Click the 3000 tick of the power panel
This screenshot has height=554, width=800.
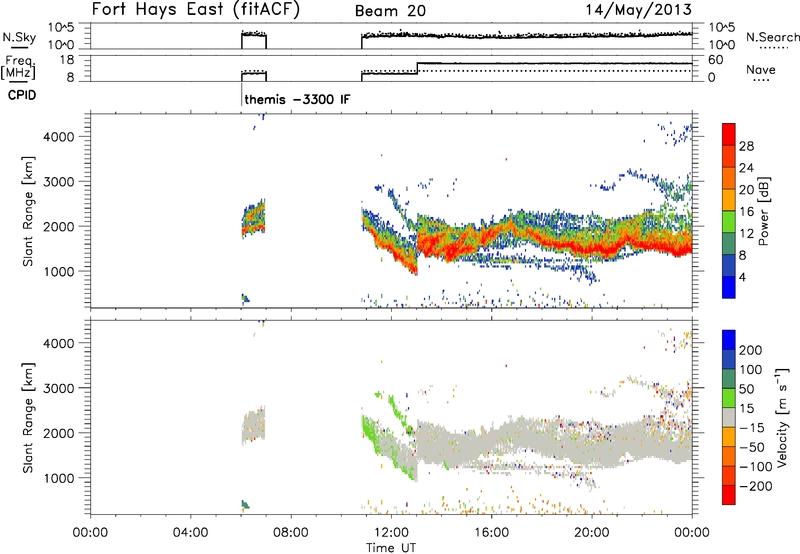tap(58, 182)
